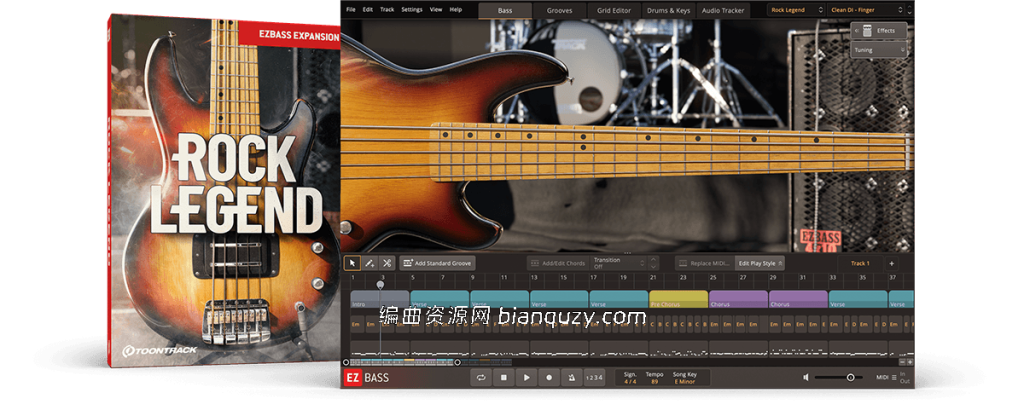The width and height of the screenshot is (1024, 416).
Task: Open the Settings menu
Action: (412, 10)
